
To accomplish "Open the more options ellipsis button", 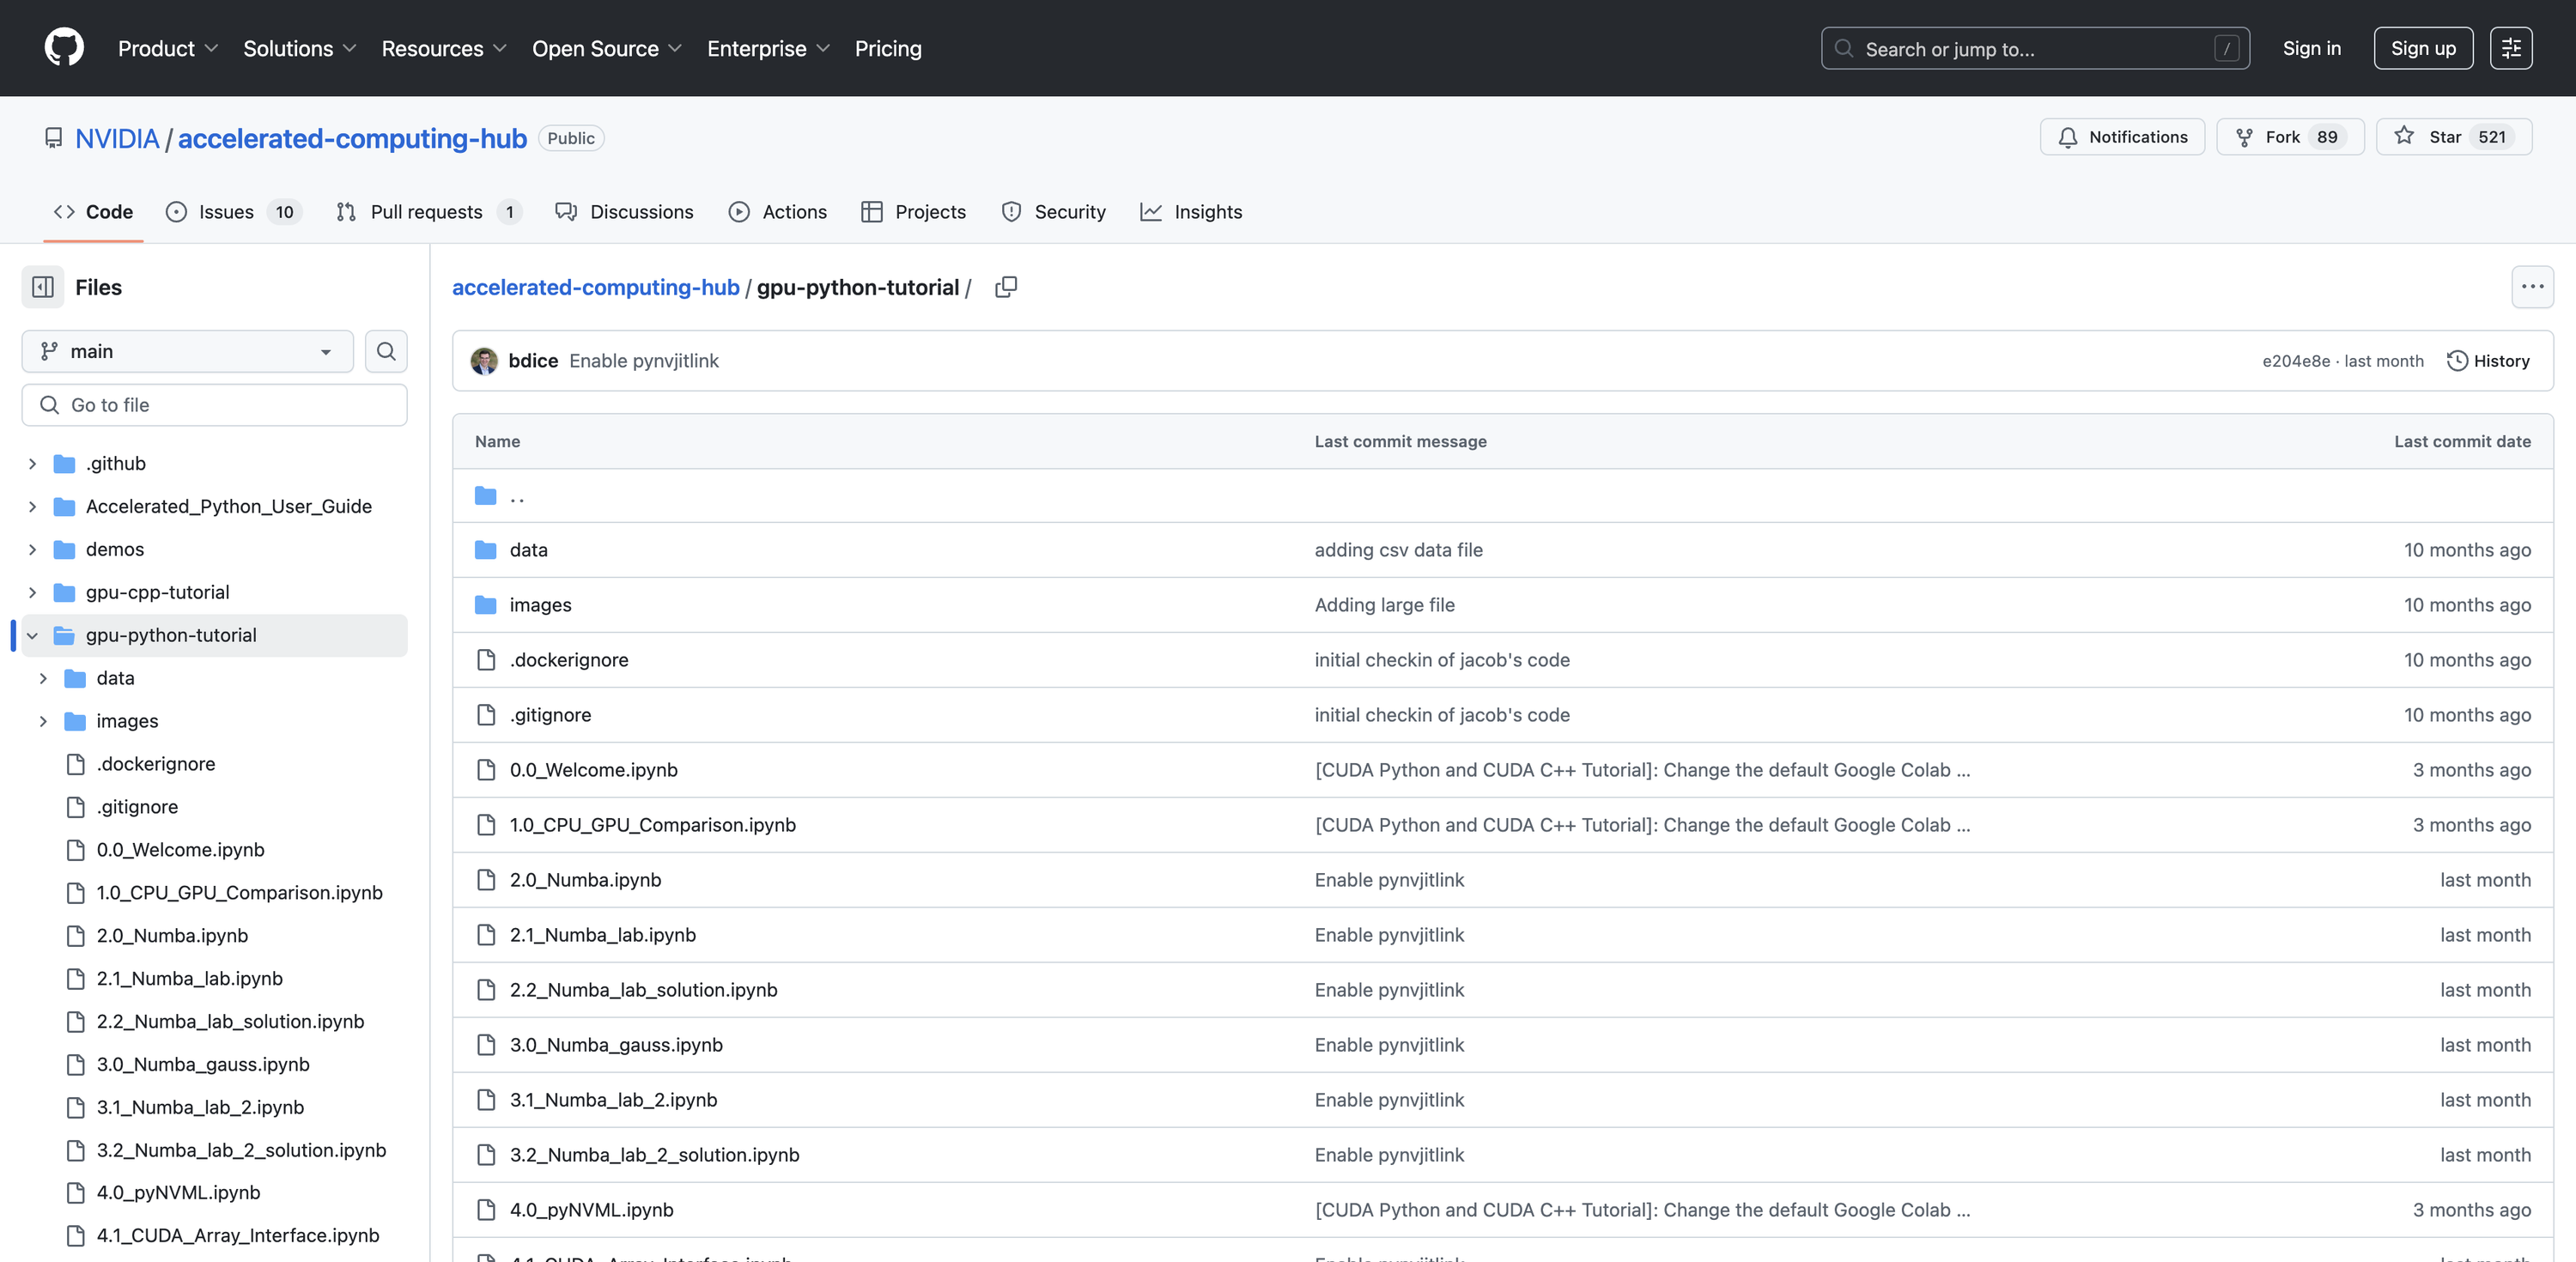I will (2532, 287).
